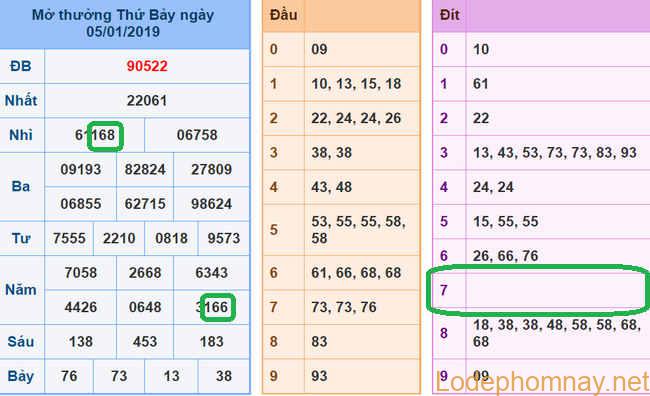
Task: Select value 83 in the Đầu table
Action: pyautogui.click(x=320, y=342)
